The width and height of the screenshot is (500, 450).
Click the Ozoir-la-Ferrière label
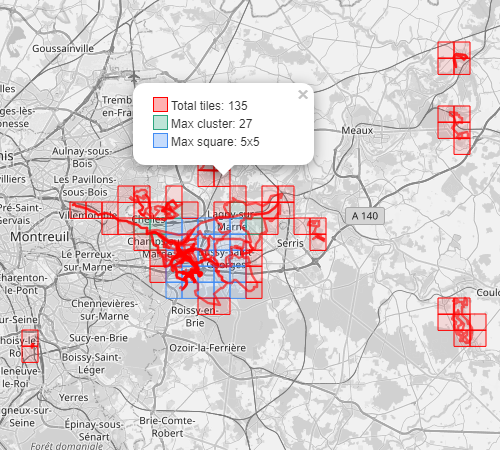point(208,348)
